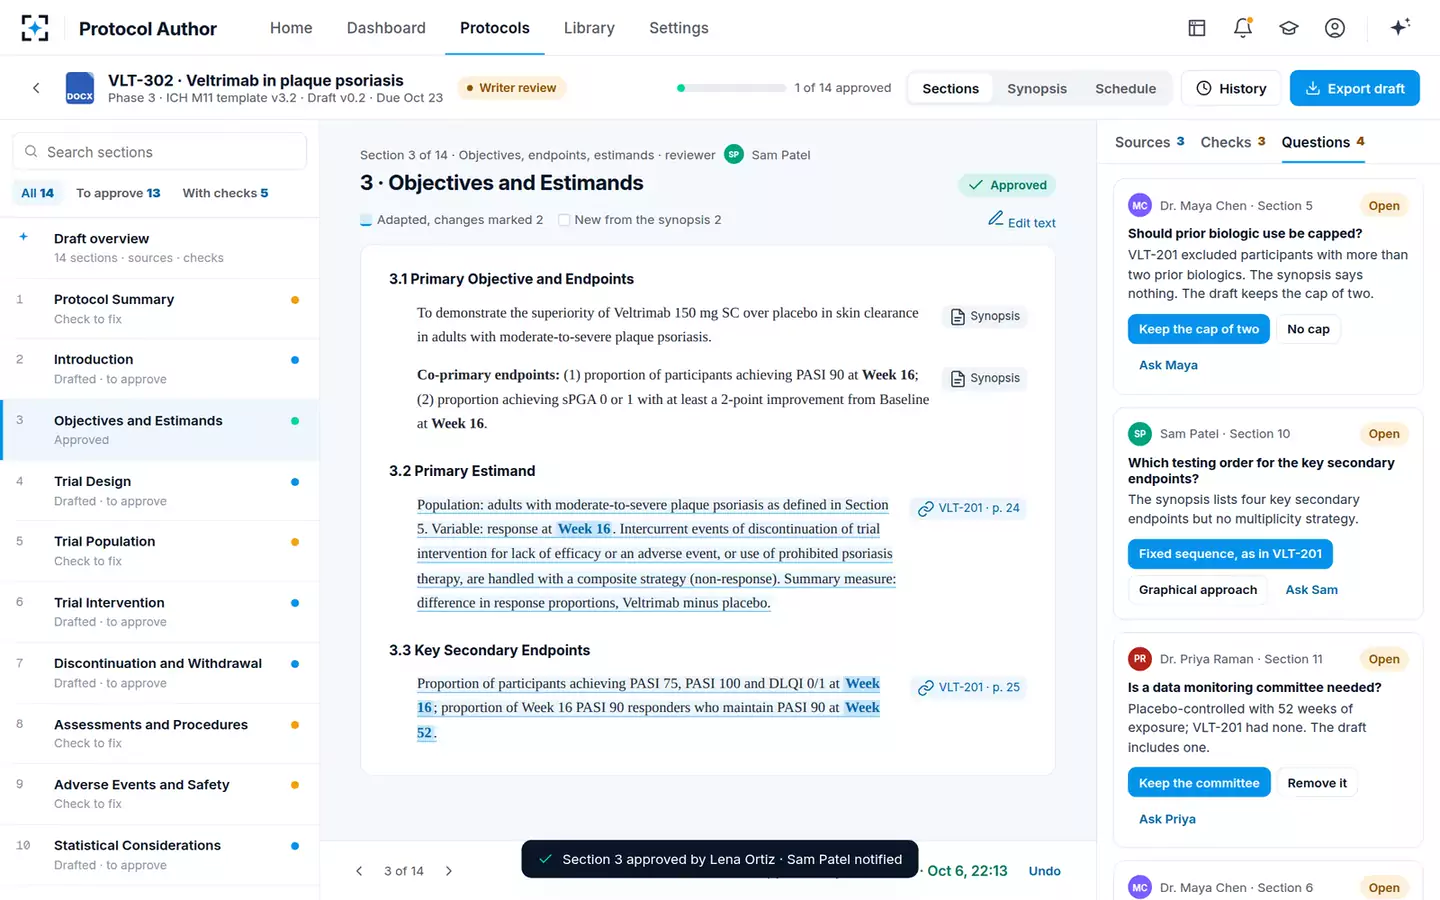
Task: Go to previous section with the left chevron
Action: [x=359, y=871]
